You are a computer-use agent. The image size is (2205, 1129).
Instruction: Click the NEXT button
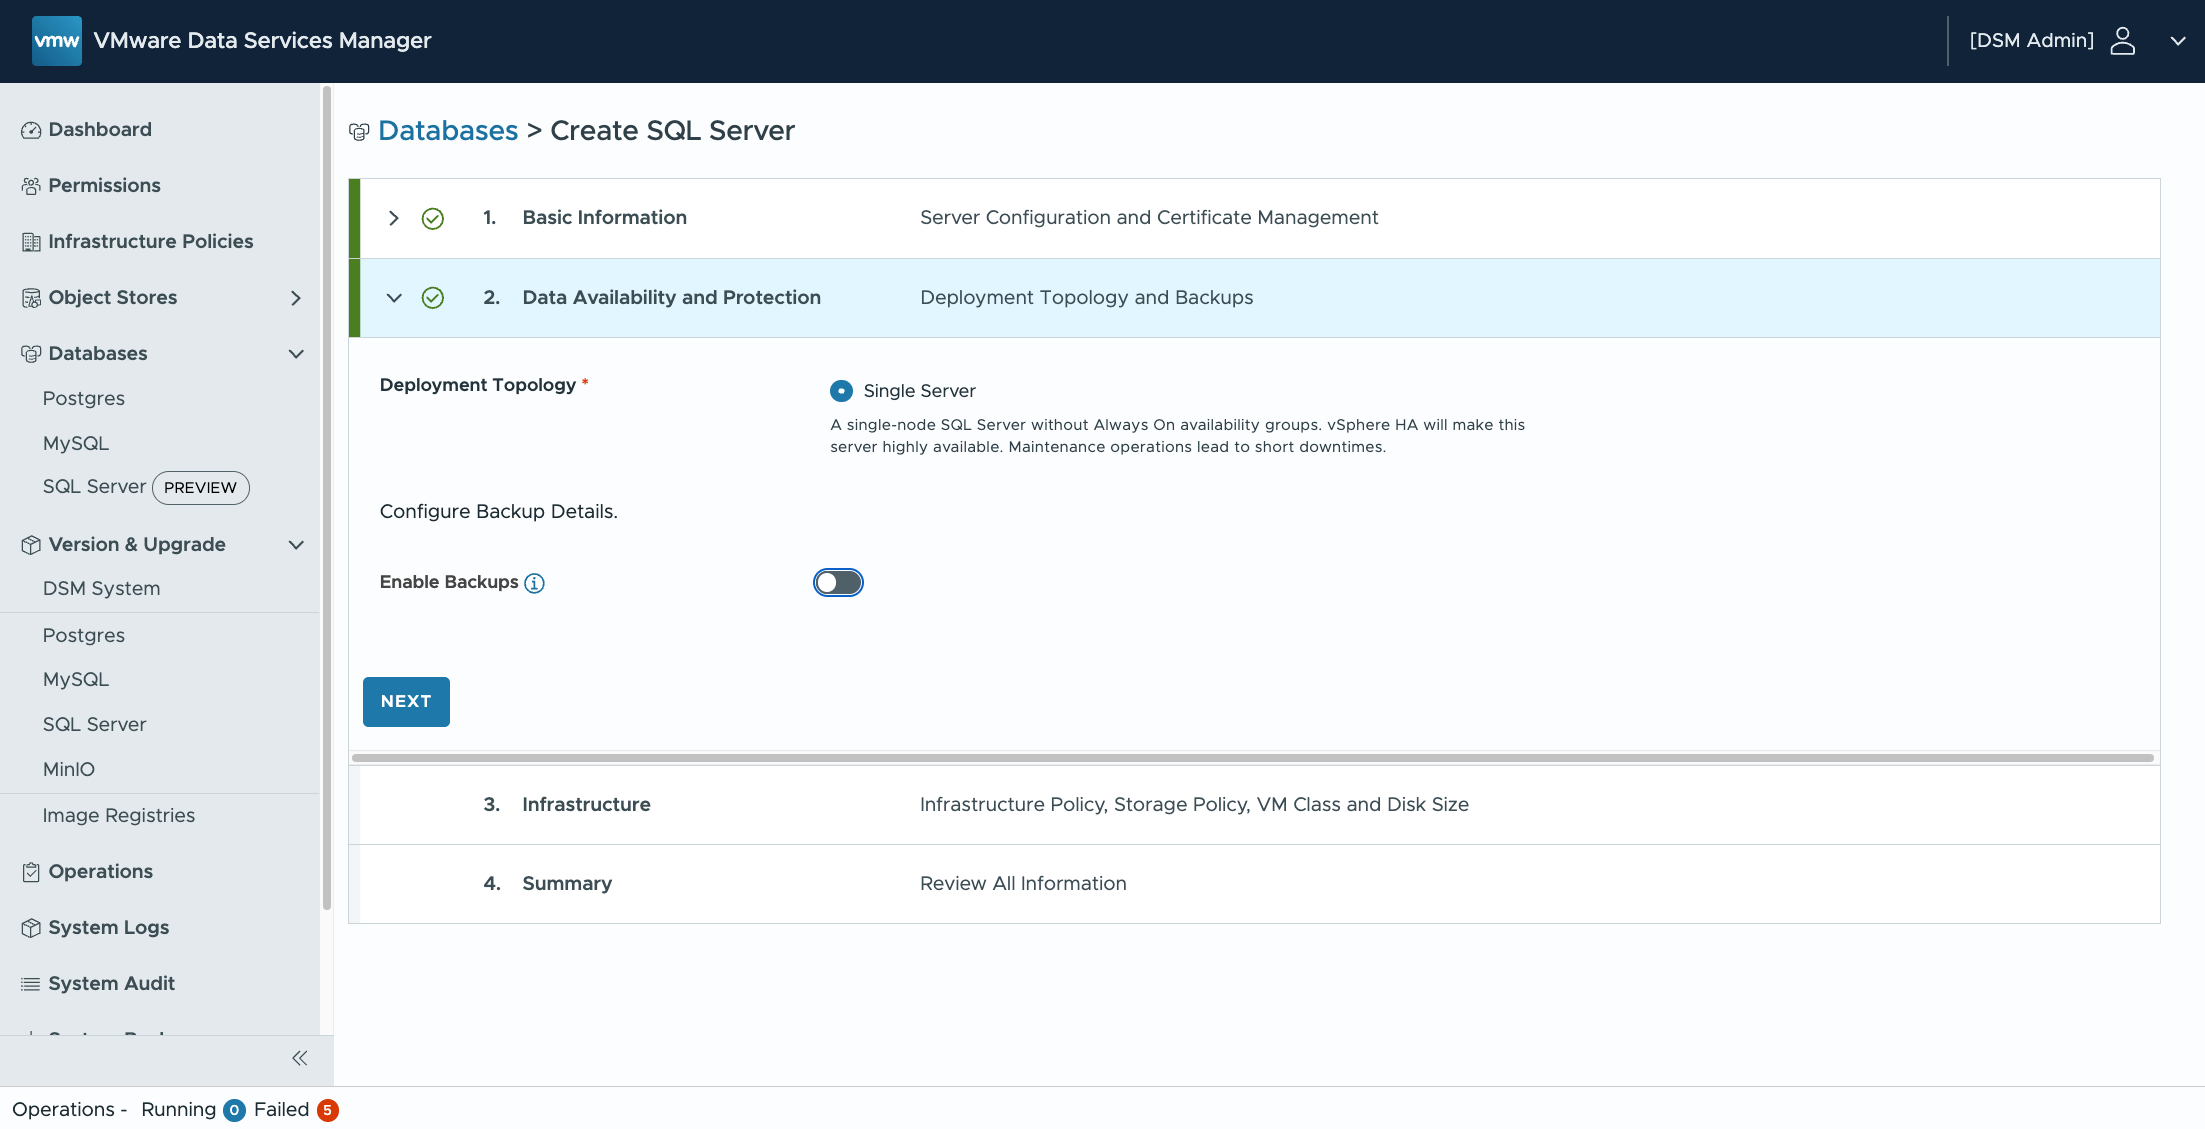pos(406,702)
